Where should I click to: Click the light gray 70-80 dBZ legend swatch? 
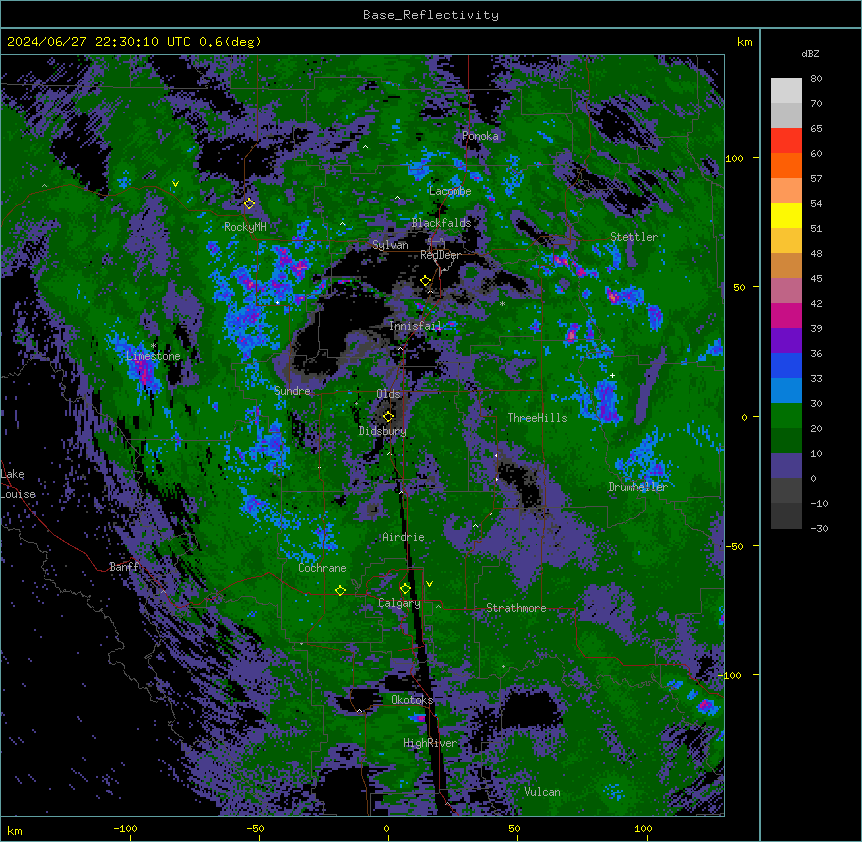[x=786, y=91]
